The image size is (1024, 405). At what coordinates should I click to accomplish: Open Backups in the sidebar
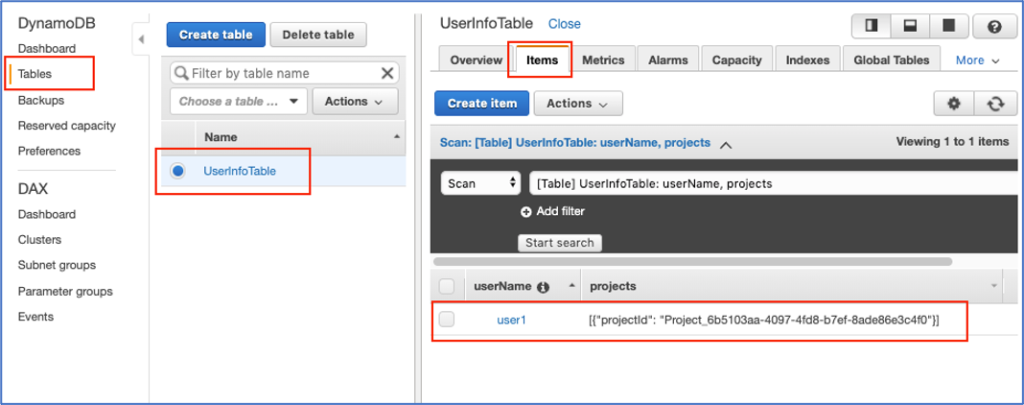(40, 101)
